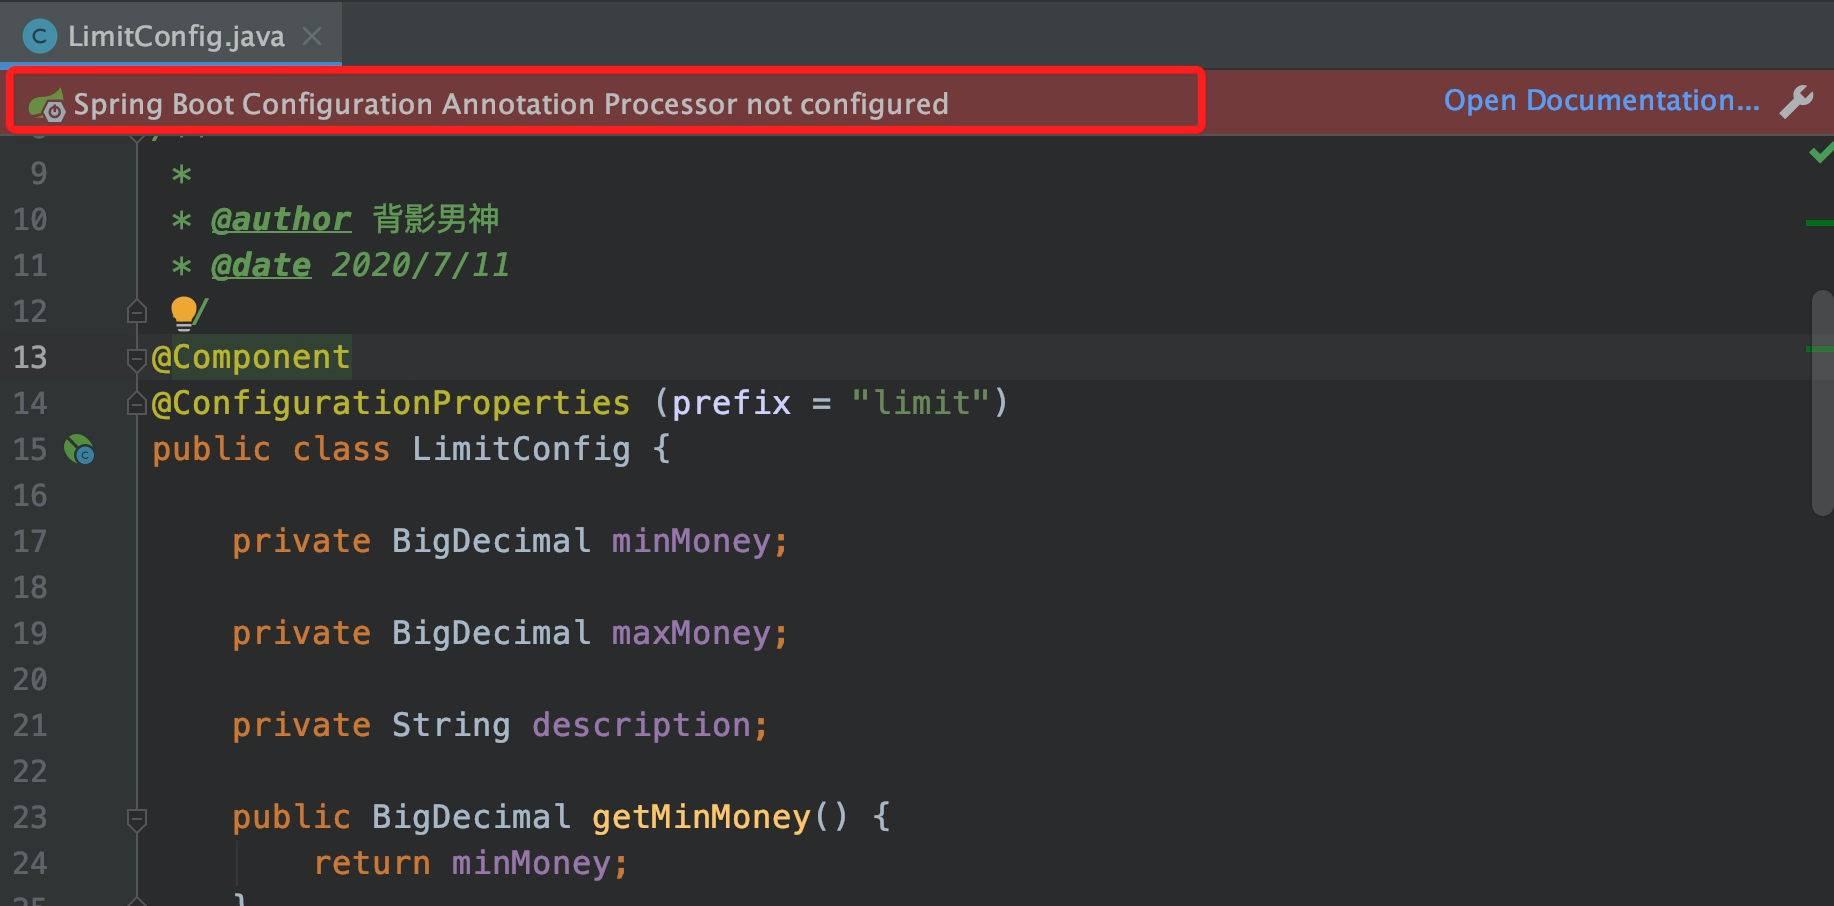Image resolution: width=1834 pixels, height=906 pixels.
Task: Open Documentation link in notification bar
Action: 1601,100
